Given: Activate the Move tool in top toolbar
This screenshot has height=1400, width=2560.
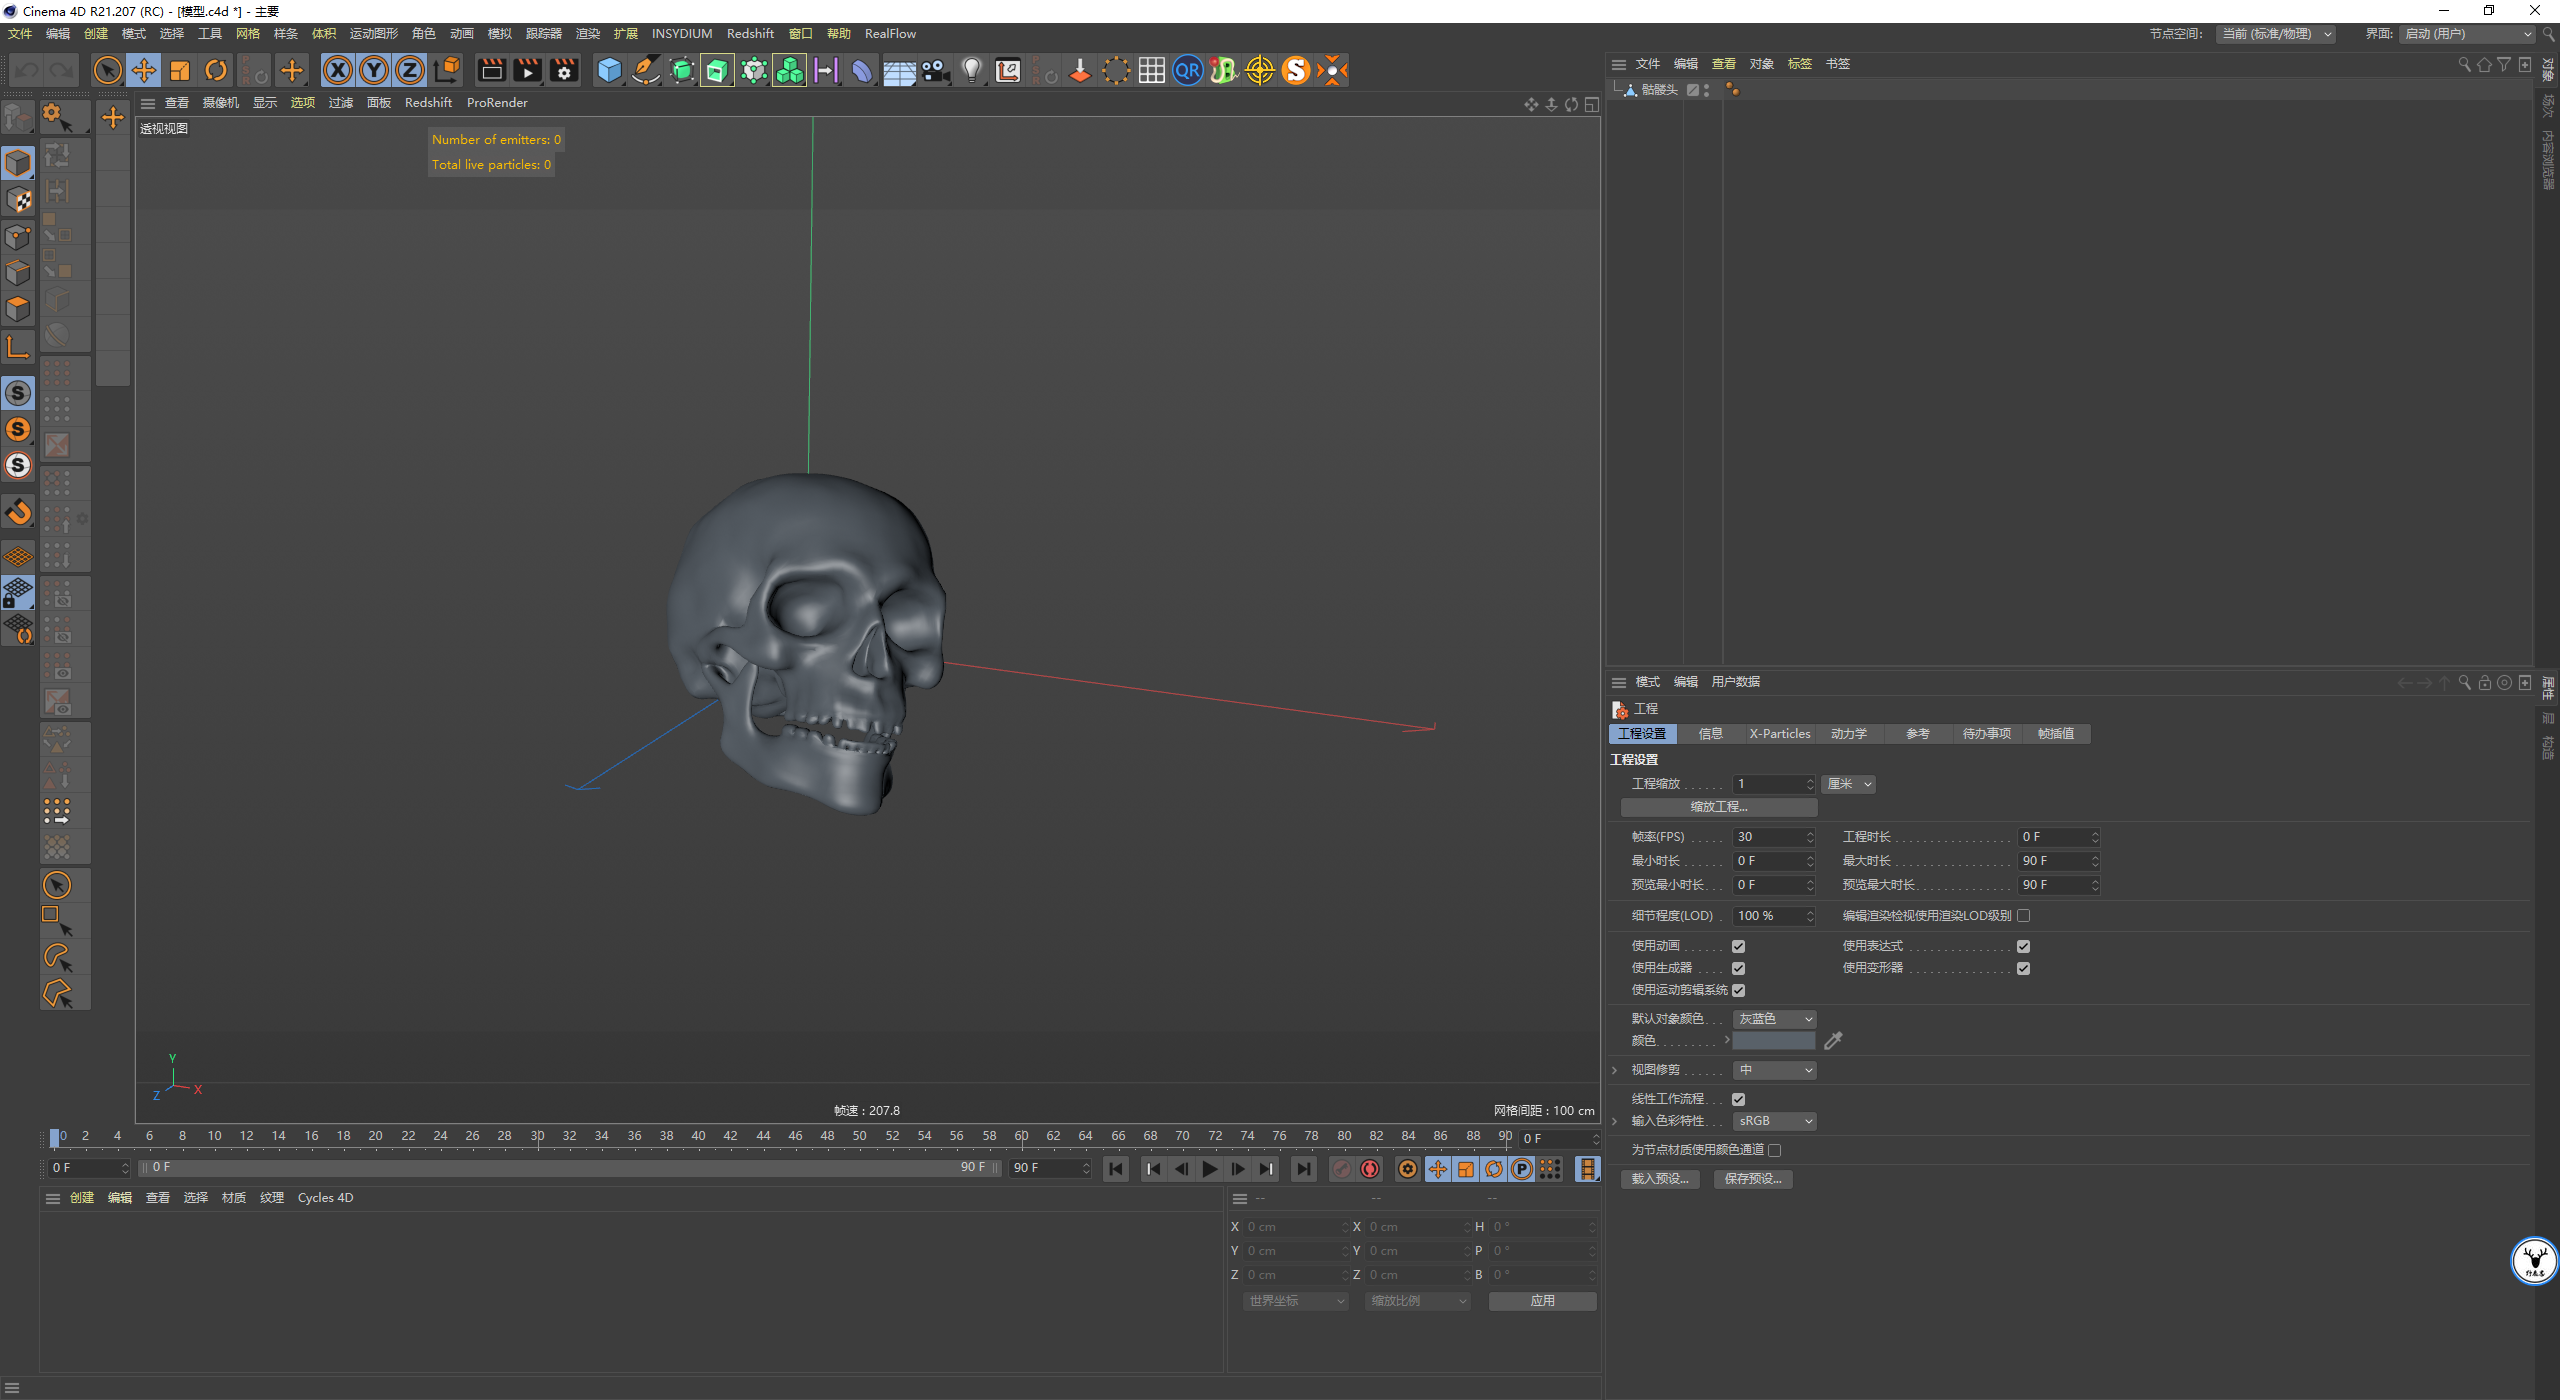Looking at the screenshot, I should click(x=144, y=70).
